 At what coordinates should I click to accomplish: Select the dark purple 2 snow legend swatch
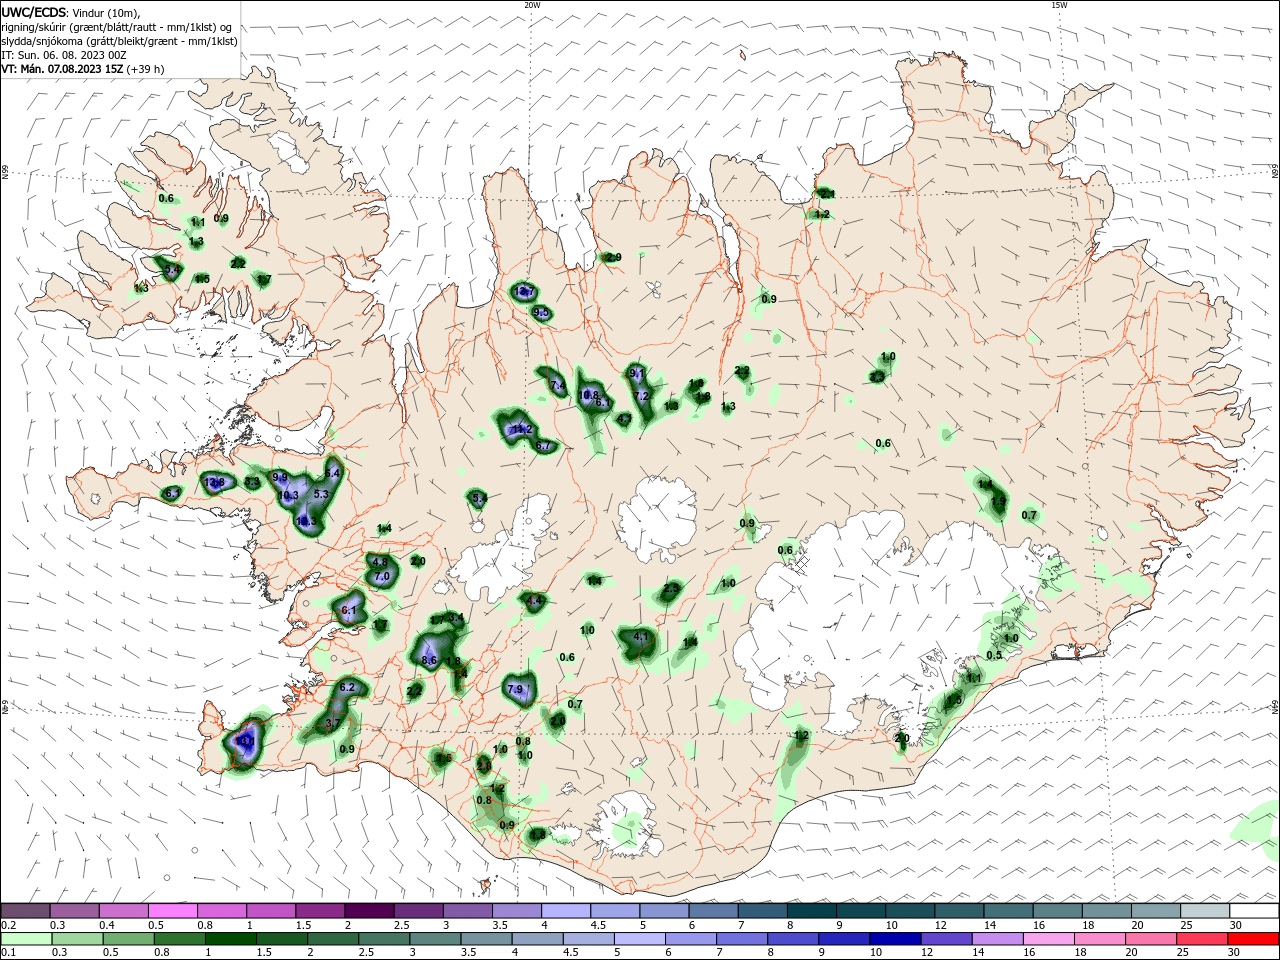point(369,911)
